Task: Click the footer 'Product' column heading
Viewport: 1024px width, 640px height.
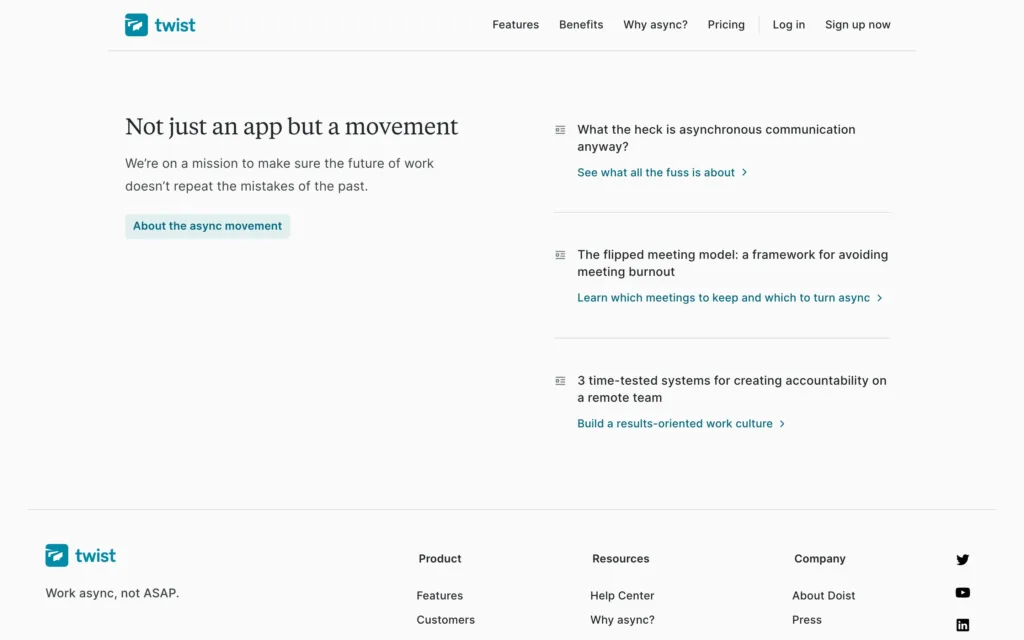Action: coord(440,559)
